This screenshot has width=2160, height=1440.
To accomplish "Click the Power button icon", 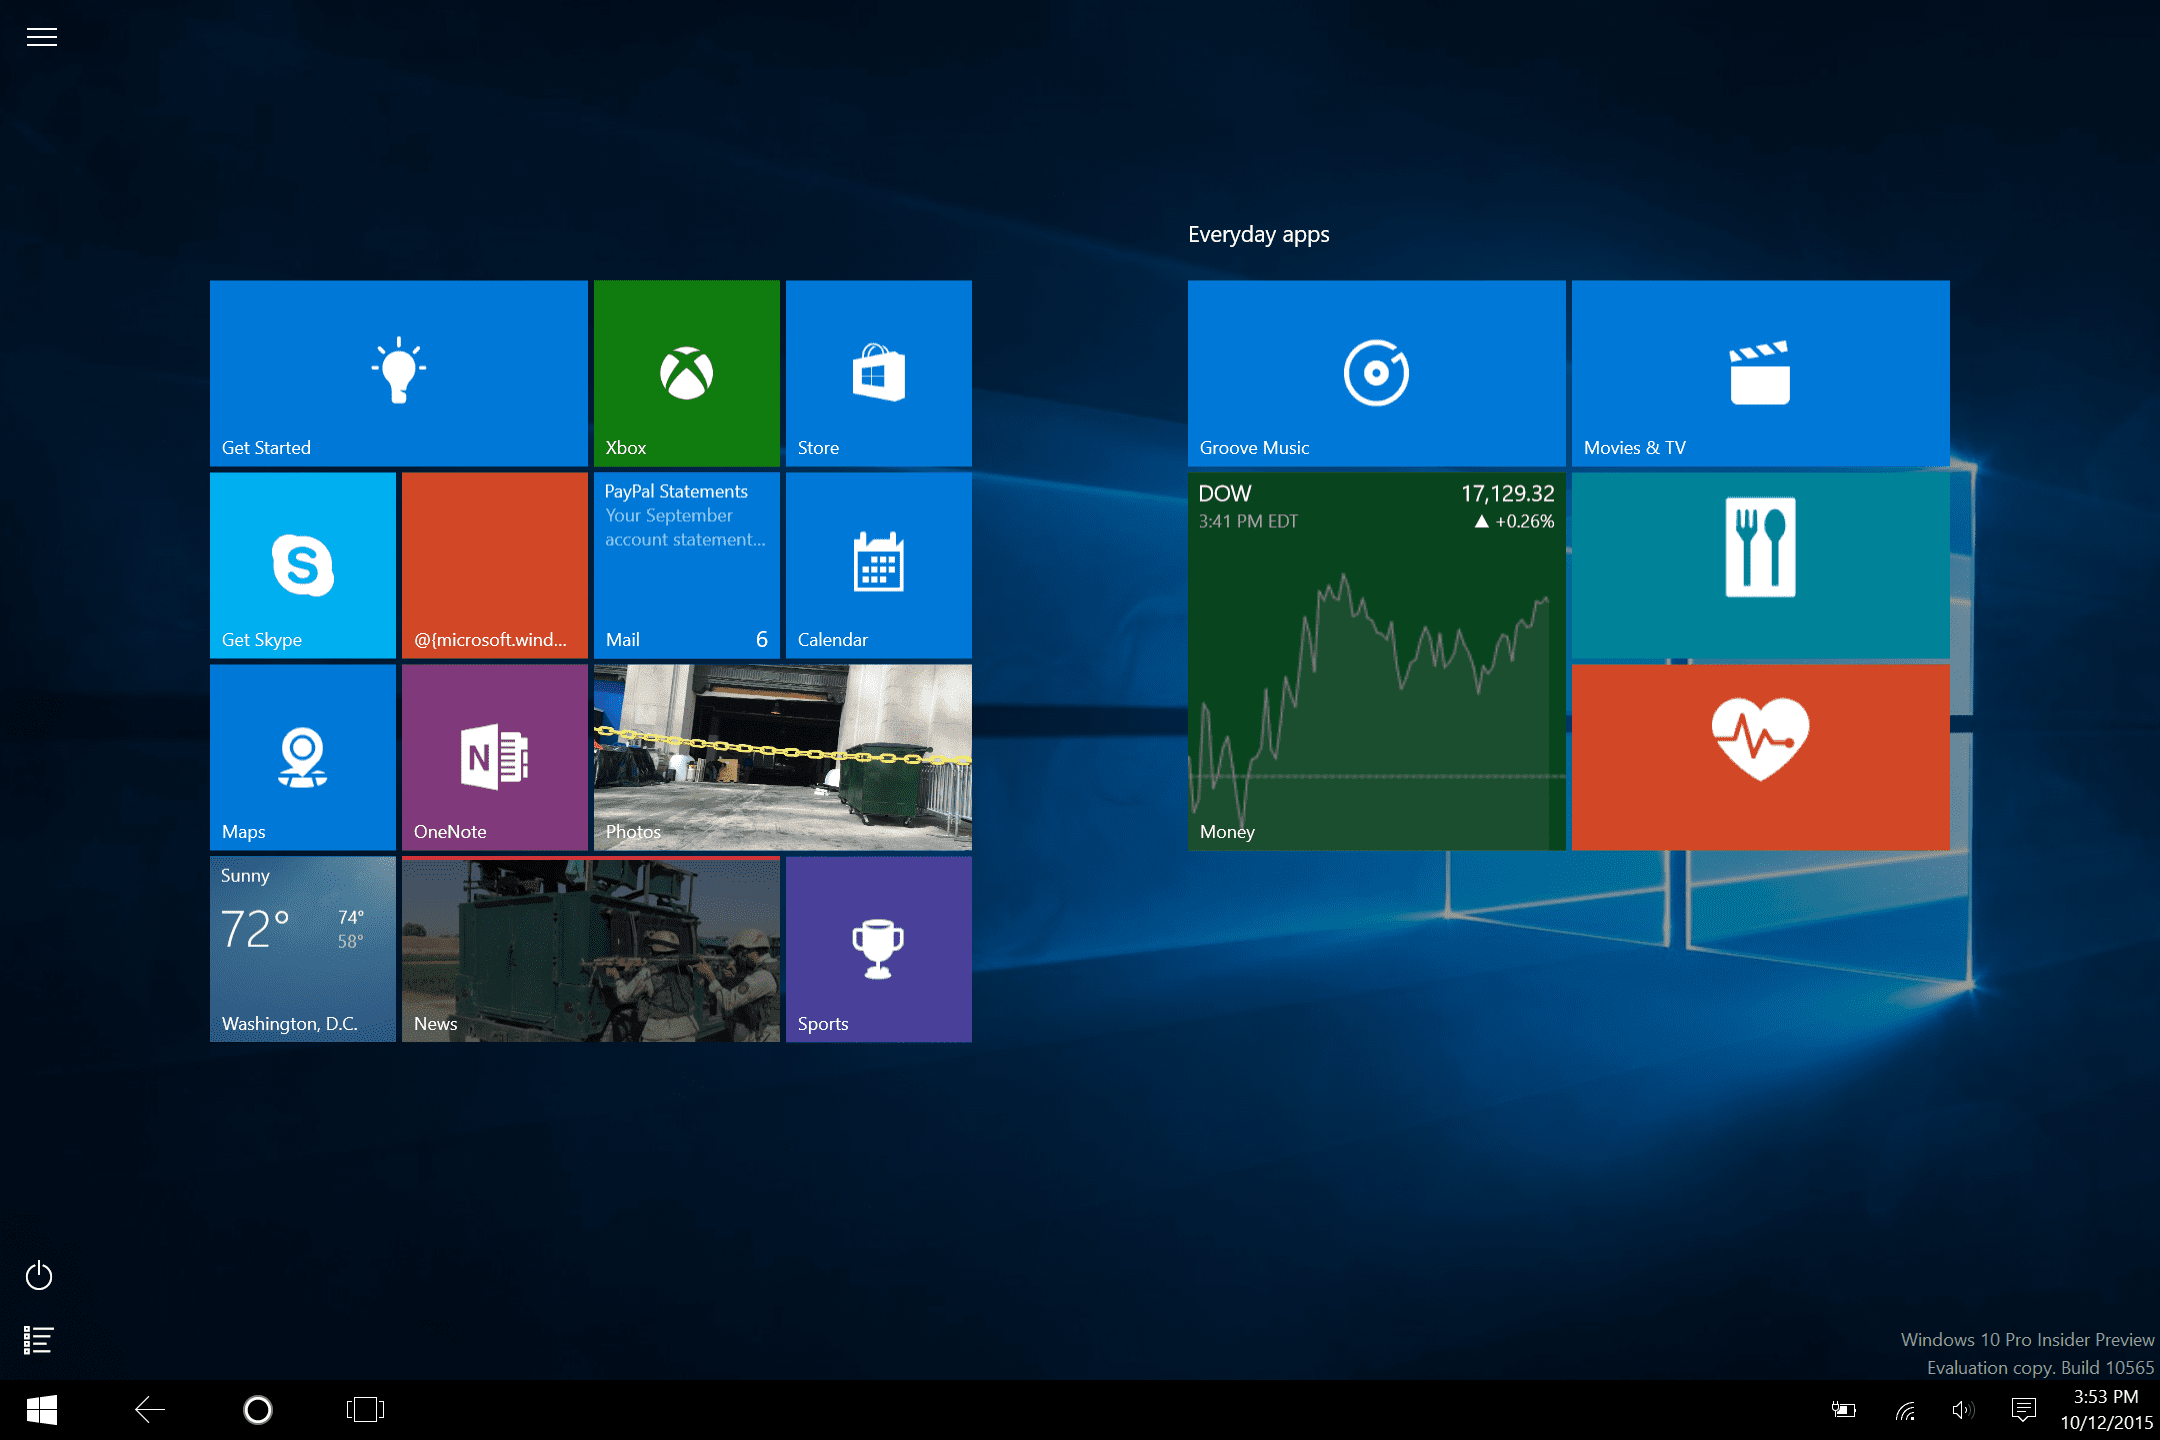I will [x=39, y=1275].
